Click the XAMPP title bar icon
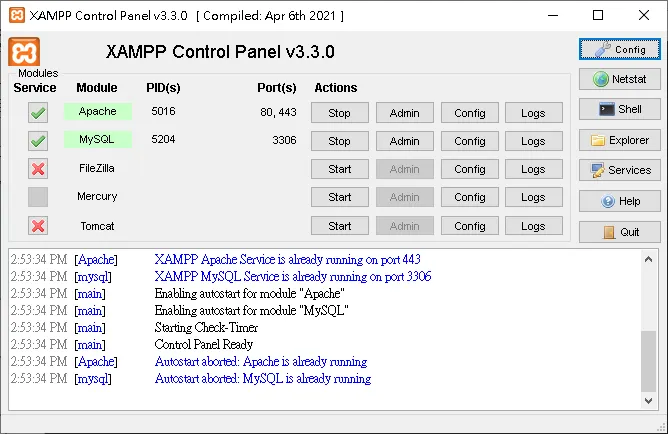The width and height of the screenshot is (668, 434). pos(17,15)
